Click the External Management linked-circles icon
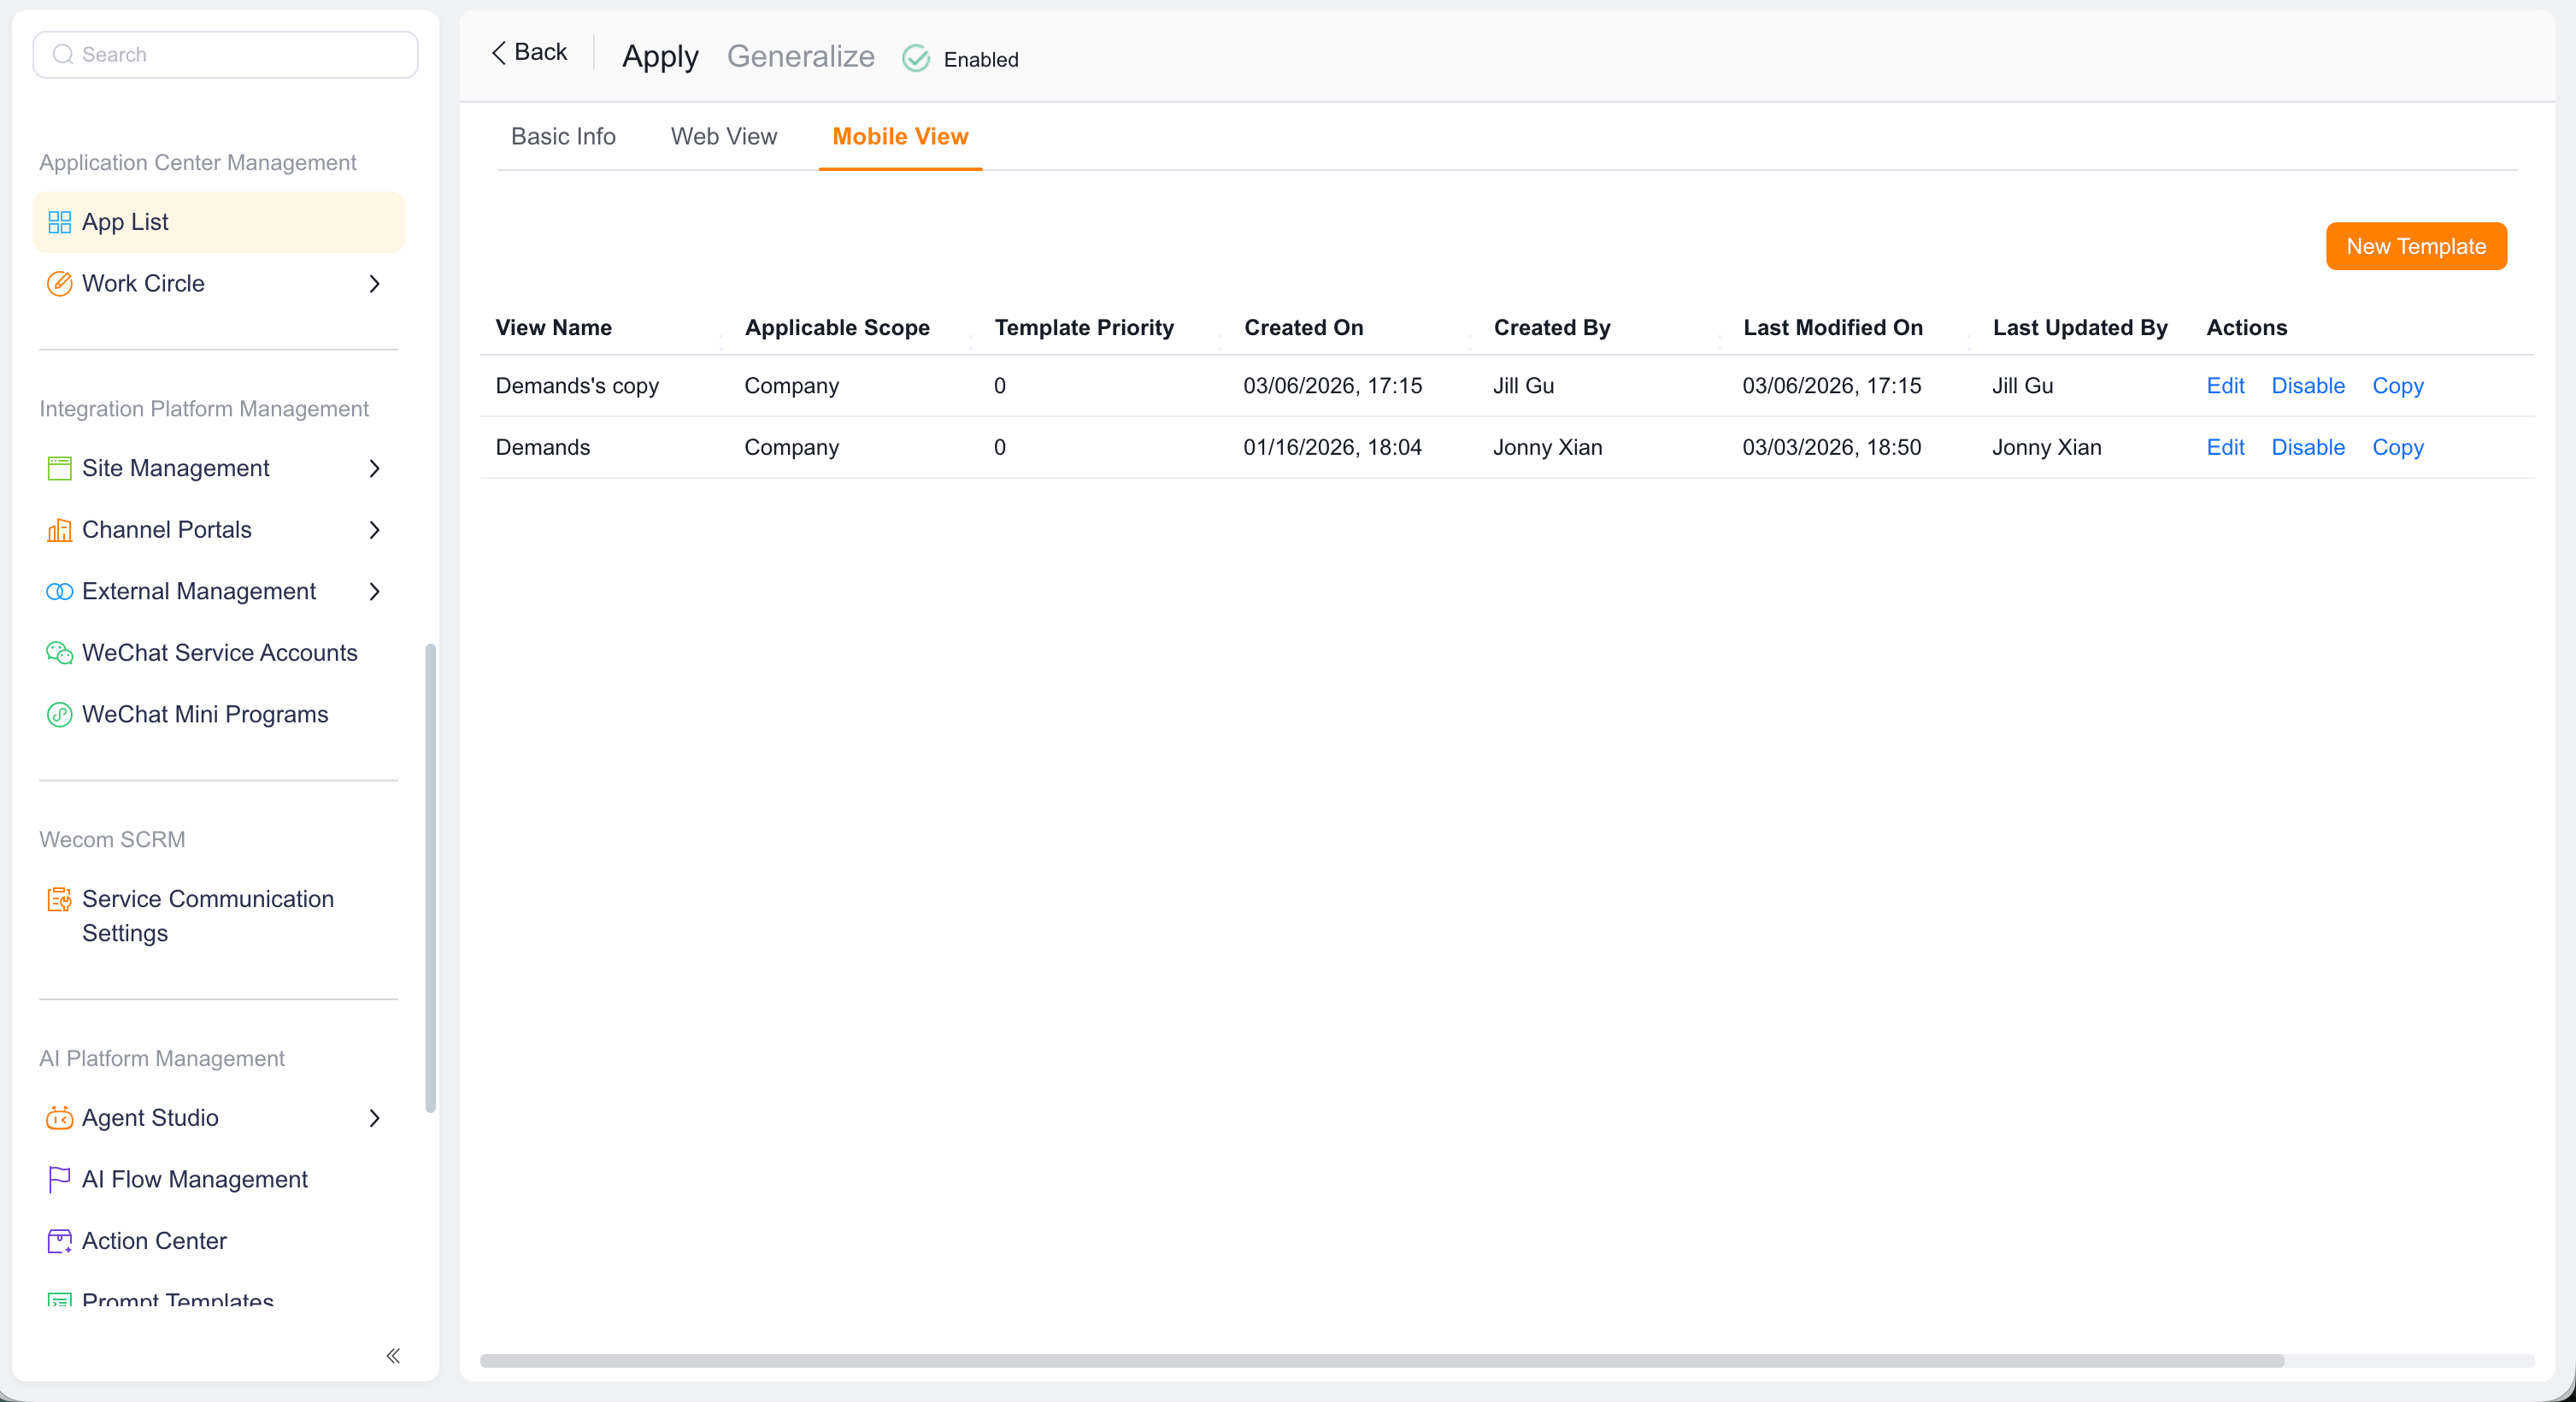 point(59,592)
